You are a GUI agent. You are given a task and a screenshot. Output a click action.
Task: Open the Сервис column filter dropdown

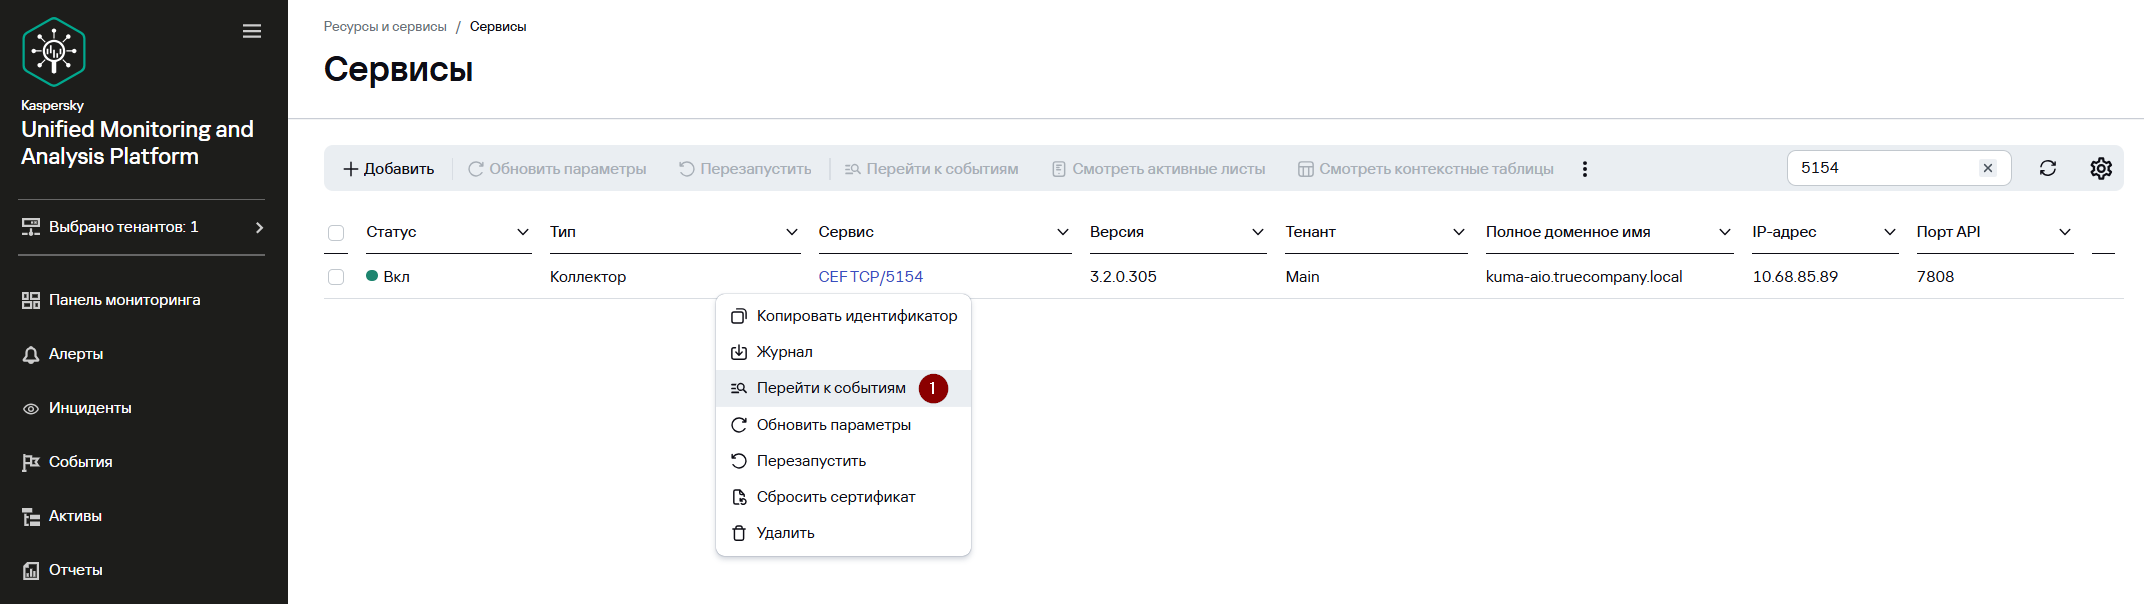coord(1063,232)
